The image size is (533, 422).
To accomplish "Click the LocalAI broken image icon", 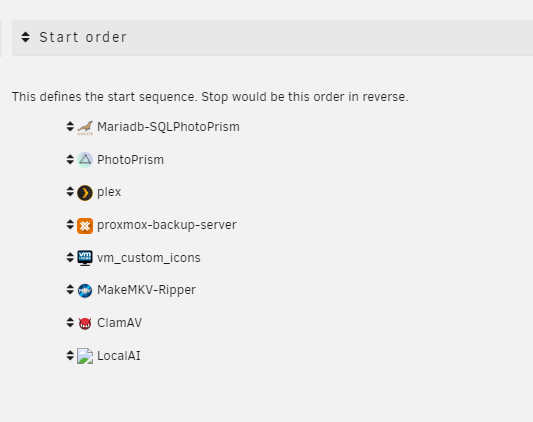I will (x=85, y=356).
